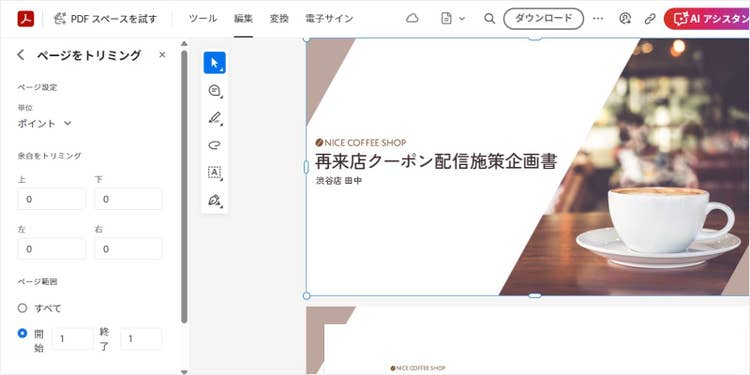750x375 pixels.
Task: Click the ダウンロード button
Action: (x=543, y=19)
